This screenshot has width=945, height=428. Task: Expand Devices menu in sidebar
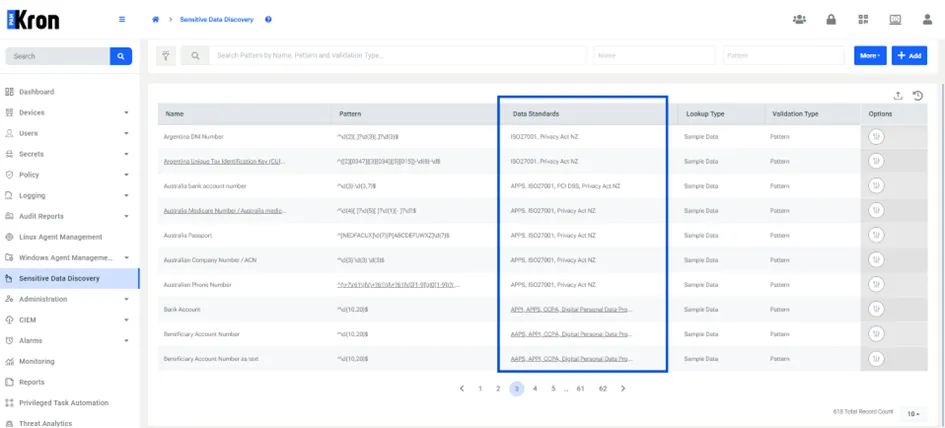pos(72,113)
